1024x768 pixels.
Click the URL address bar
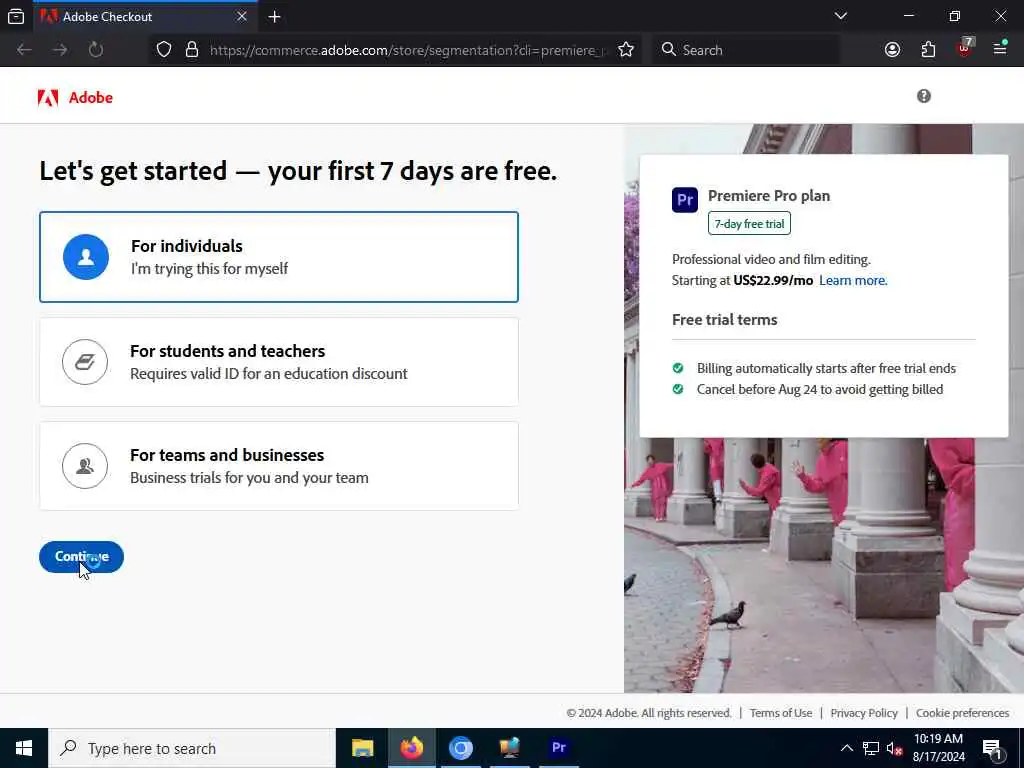coord(408,50)
